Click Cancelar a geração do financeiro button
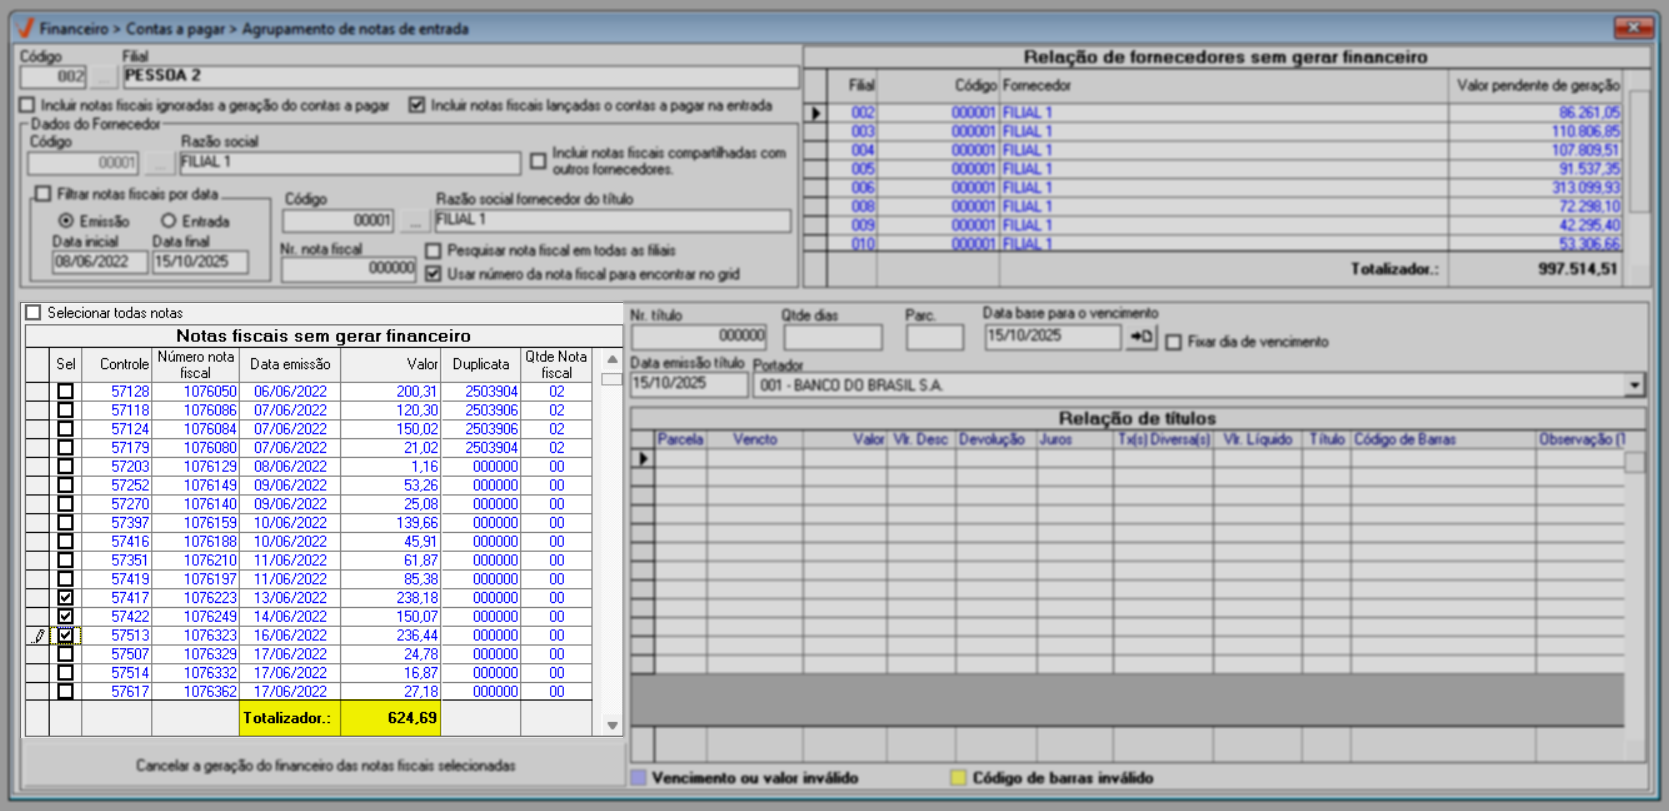Screen dimensions: 1669x811 coord(325,766)
